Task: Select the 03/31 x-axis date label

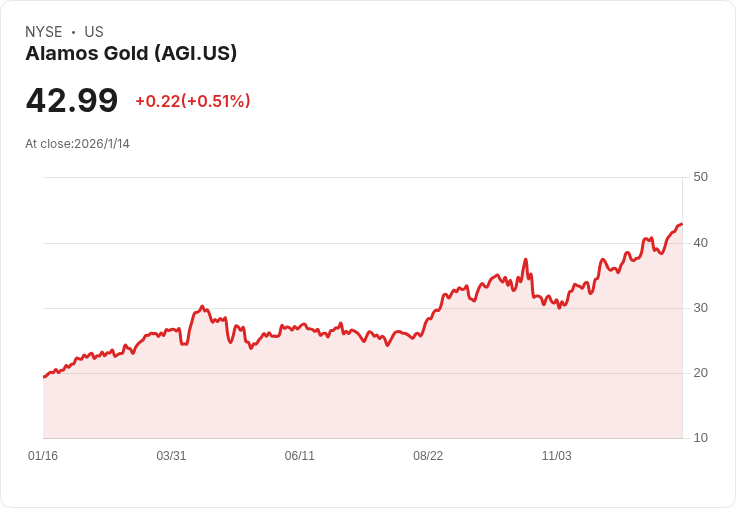Action: click(171, 455)
